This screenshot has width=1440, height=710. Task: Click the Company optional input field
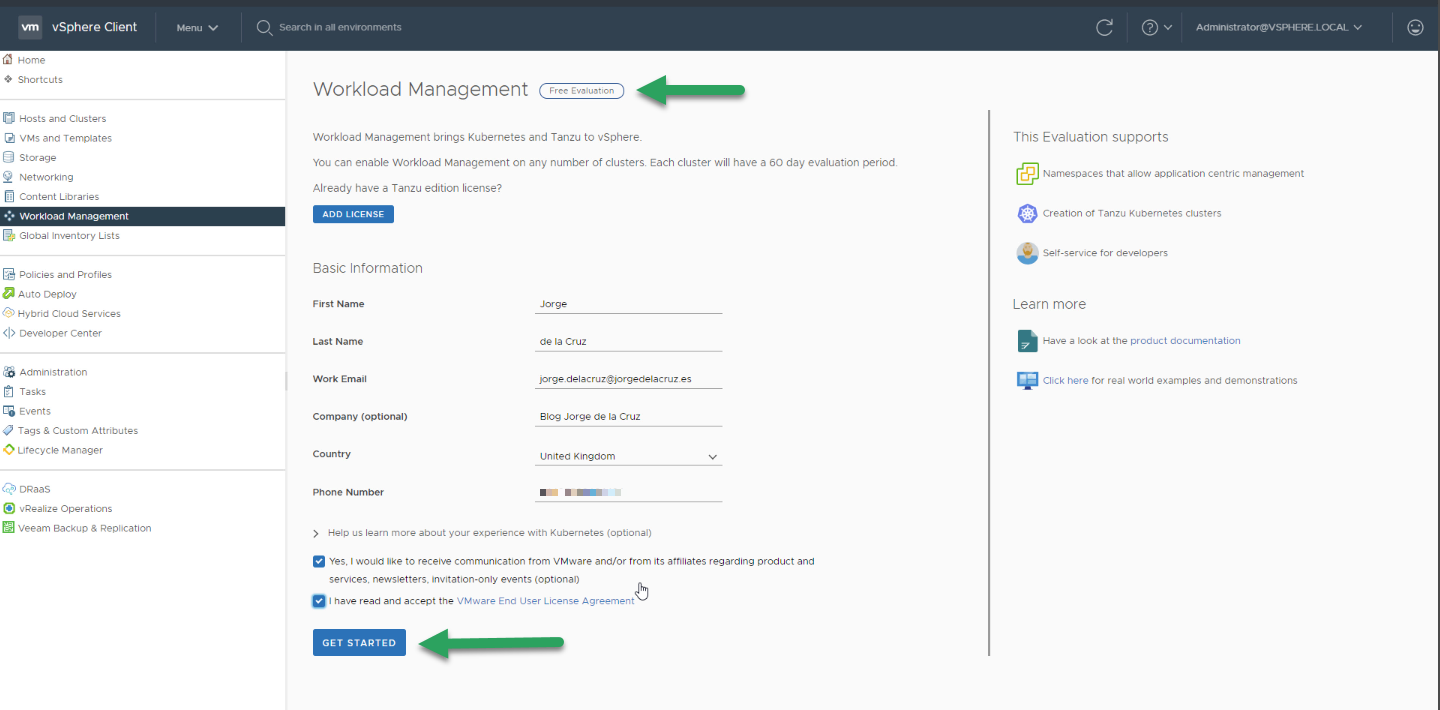(x=629, y=416)
